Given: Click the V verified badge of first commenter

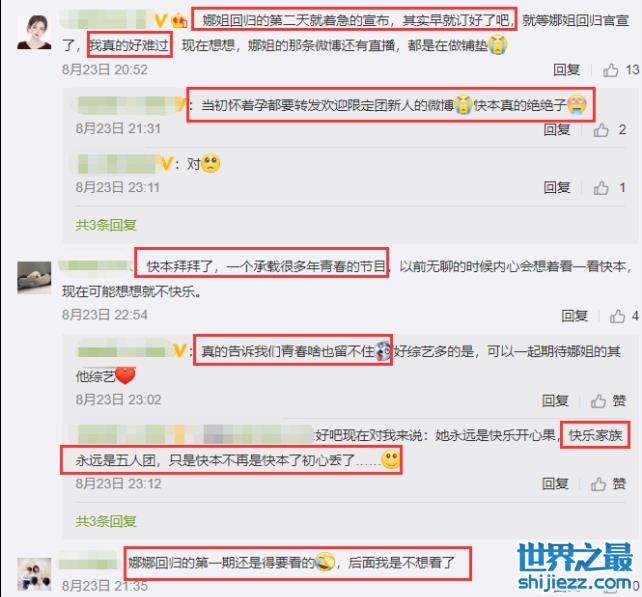Looking at the screenshot, I should 160,20.
